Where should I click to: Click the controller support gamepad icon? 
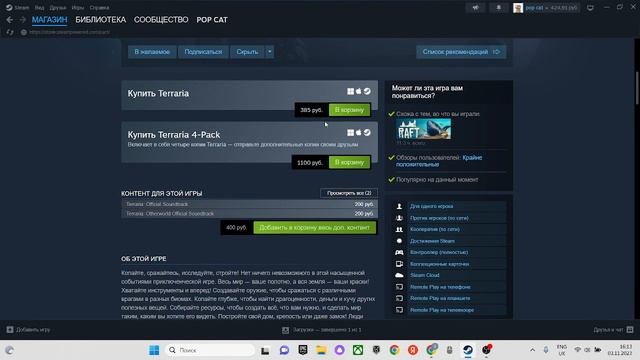[399, 252]
